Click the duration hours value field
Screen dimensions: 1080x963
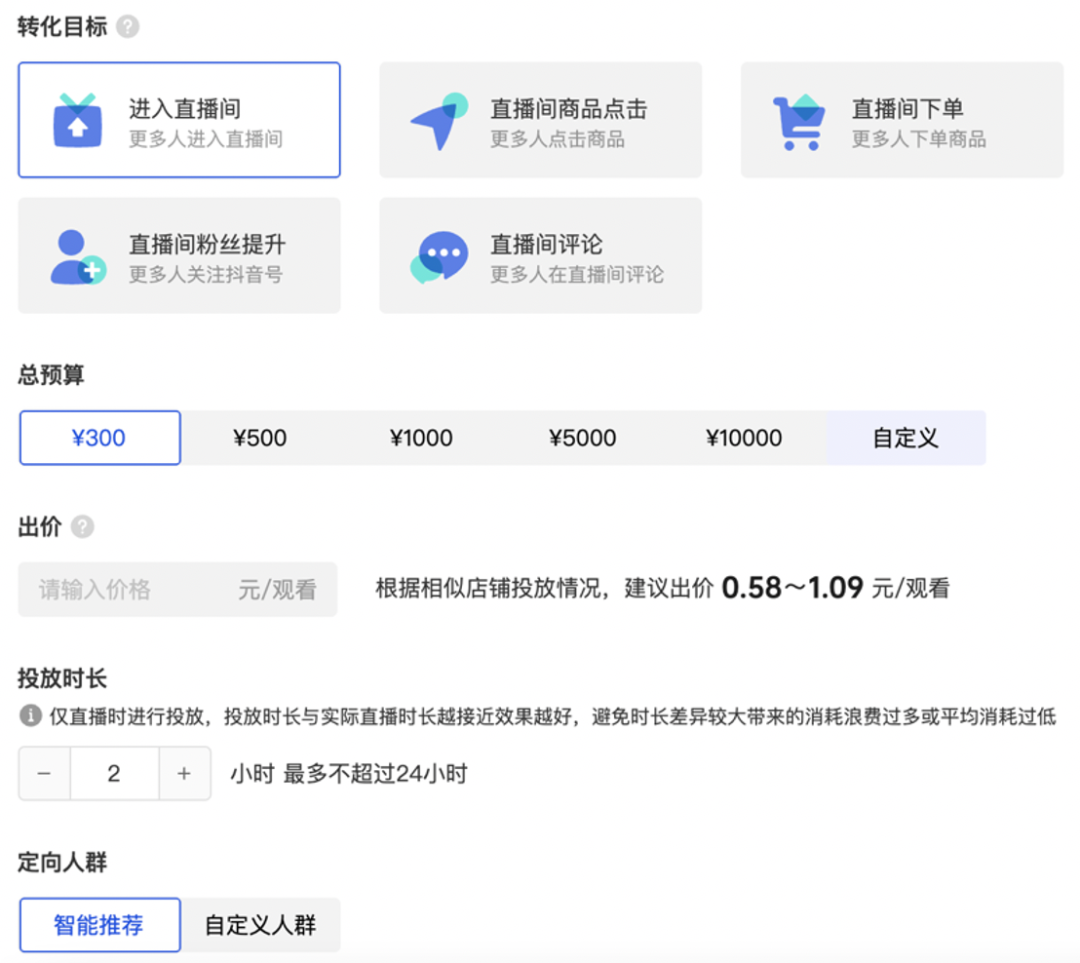[114, 774]
